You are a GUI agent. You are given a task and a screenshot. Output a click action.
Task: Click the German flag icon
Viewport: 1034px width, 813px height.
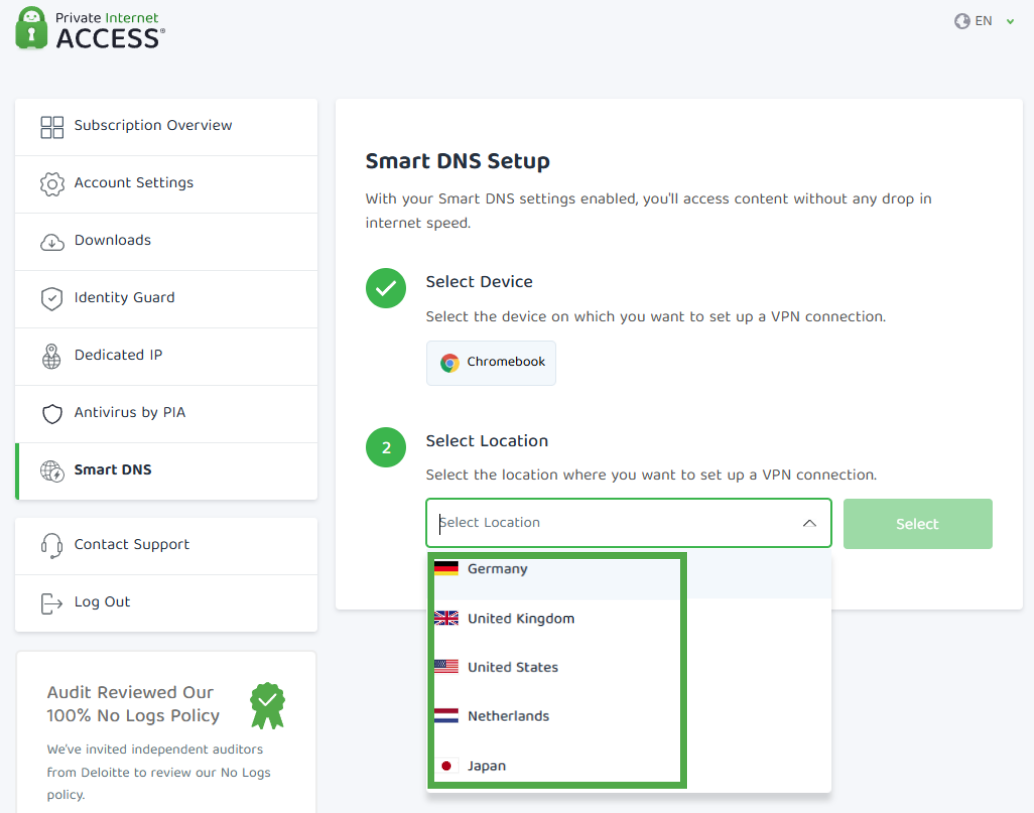446,568
